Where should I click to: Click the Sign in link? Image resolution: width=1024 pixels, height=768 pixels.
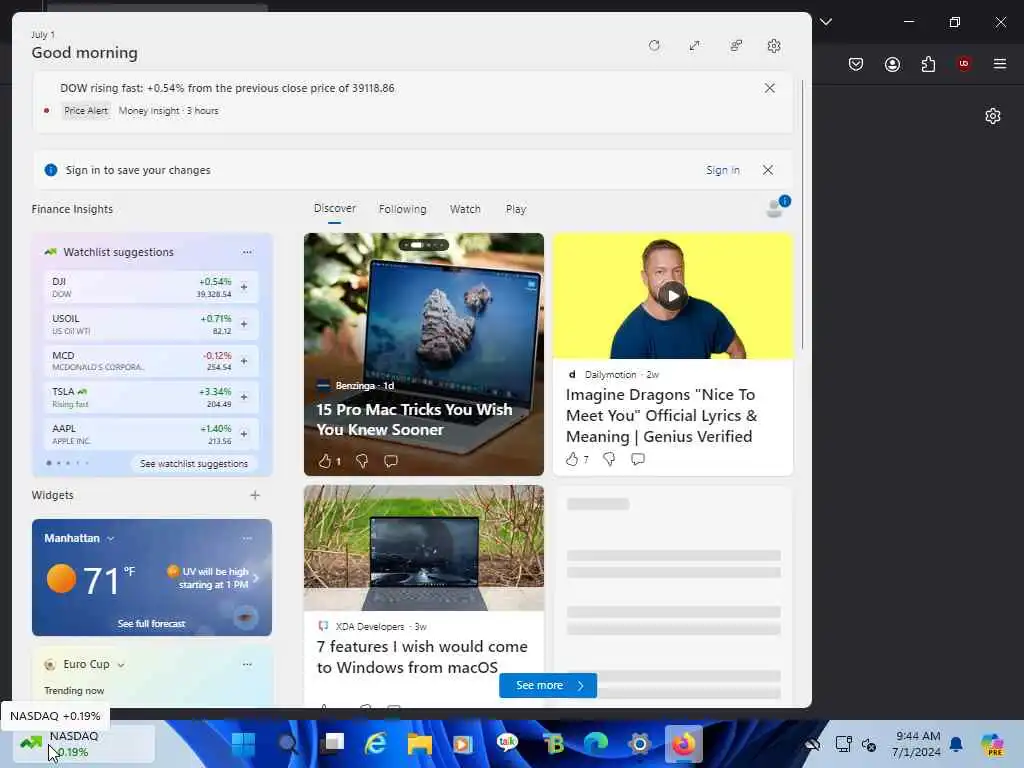click(722, 170)
